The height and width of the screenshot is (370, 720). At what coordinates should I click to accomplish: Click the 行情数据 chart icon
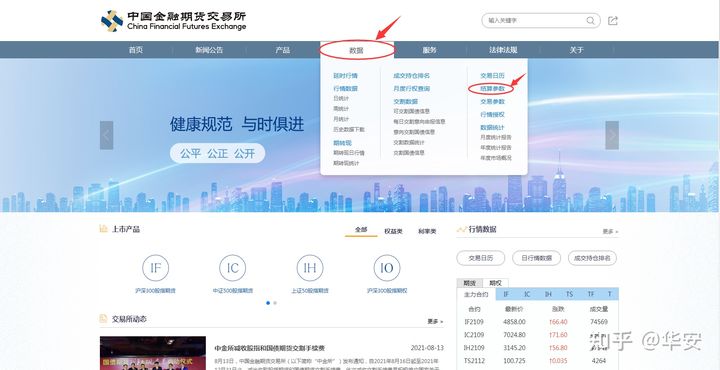[461, 229]
